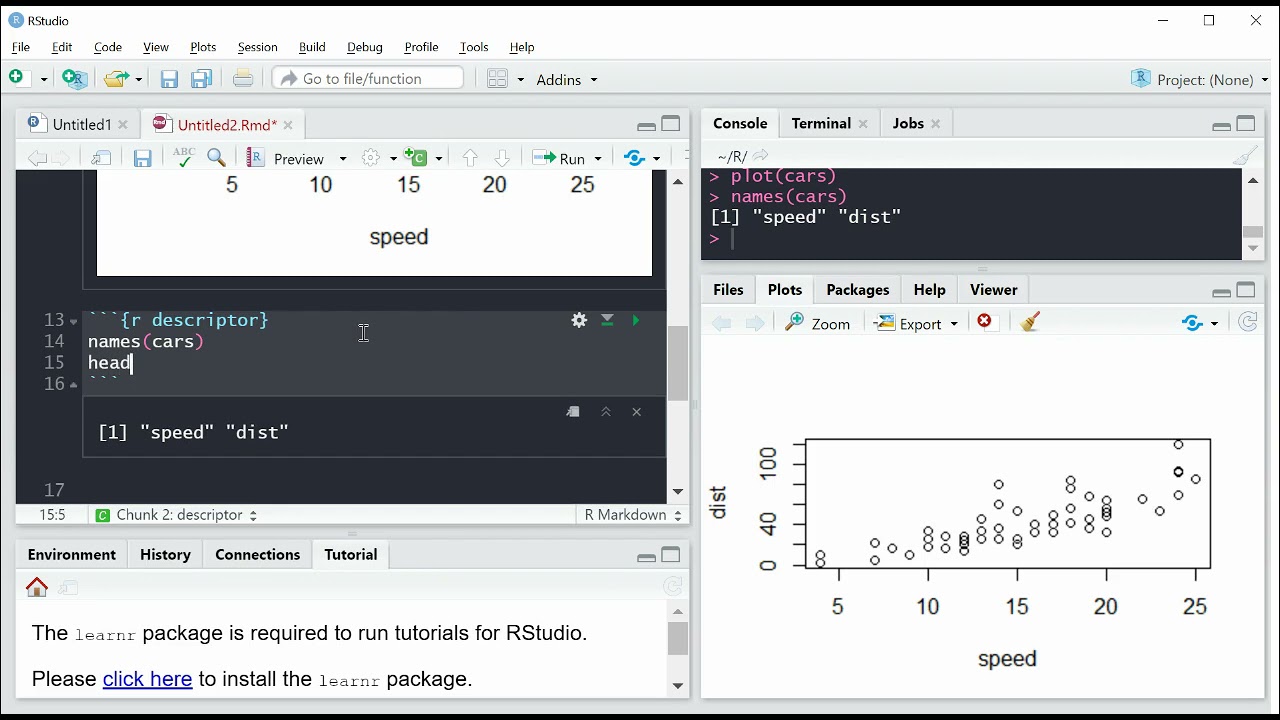Image resolution: width=1280 pixels, height=720 pixels.
Task: Open the document options gear
Action: click(371, 158)
